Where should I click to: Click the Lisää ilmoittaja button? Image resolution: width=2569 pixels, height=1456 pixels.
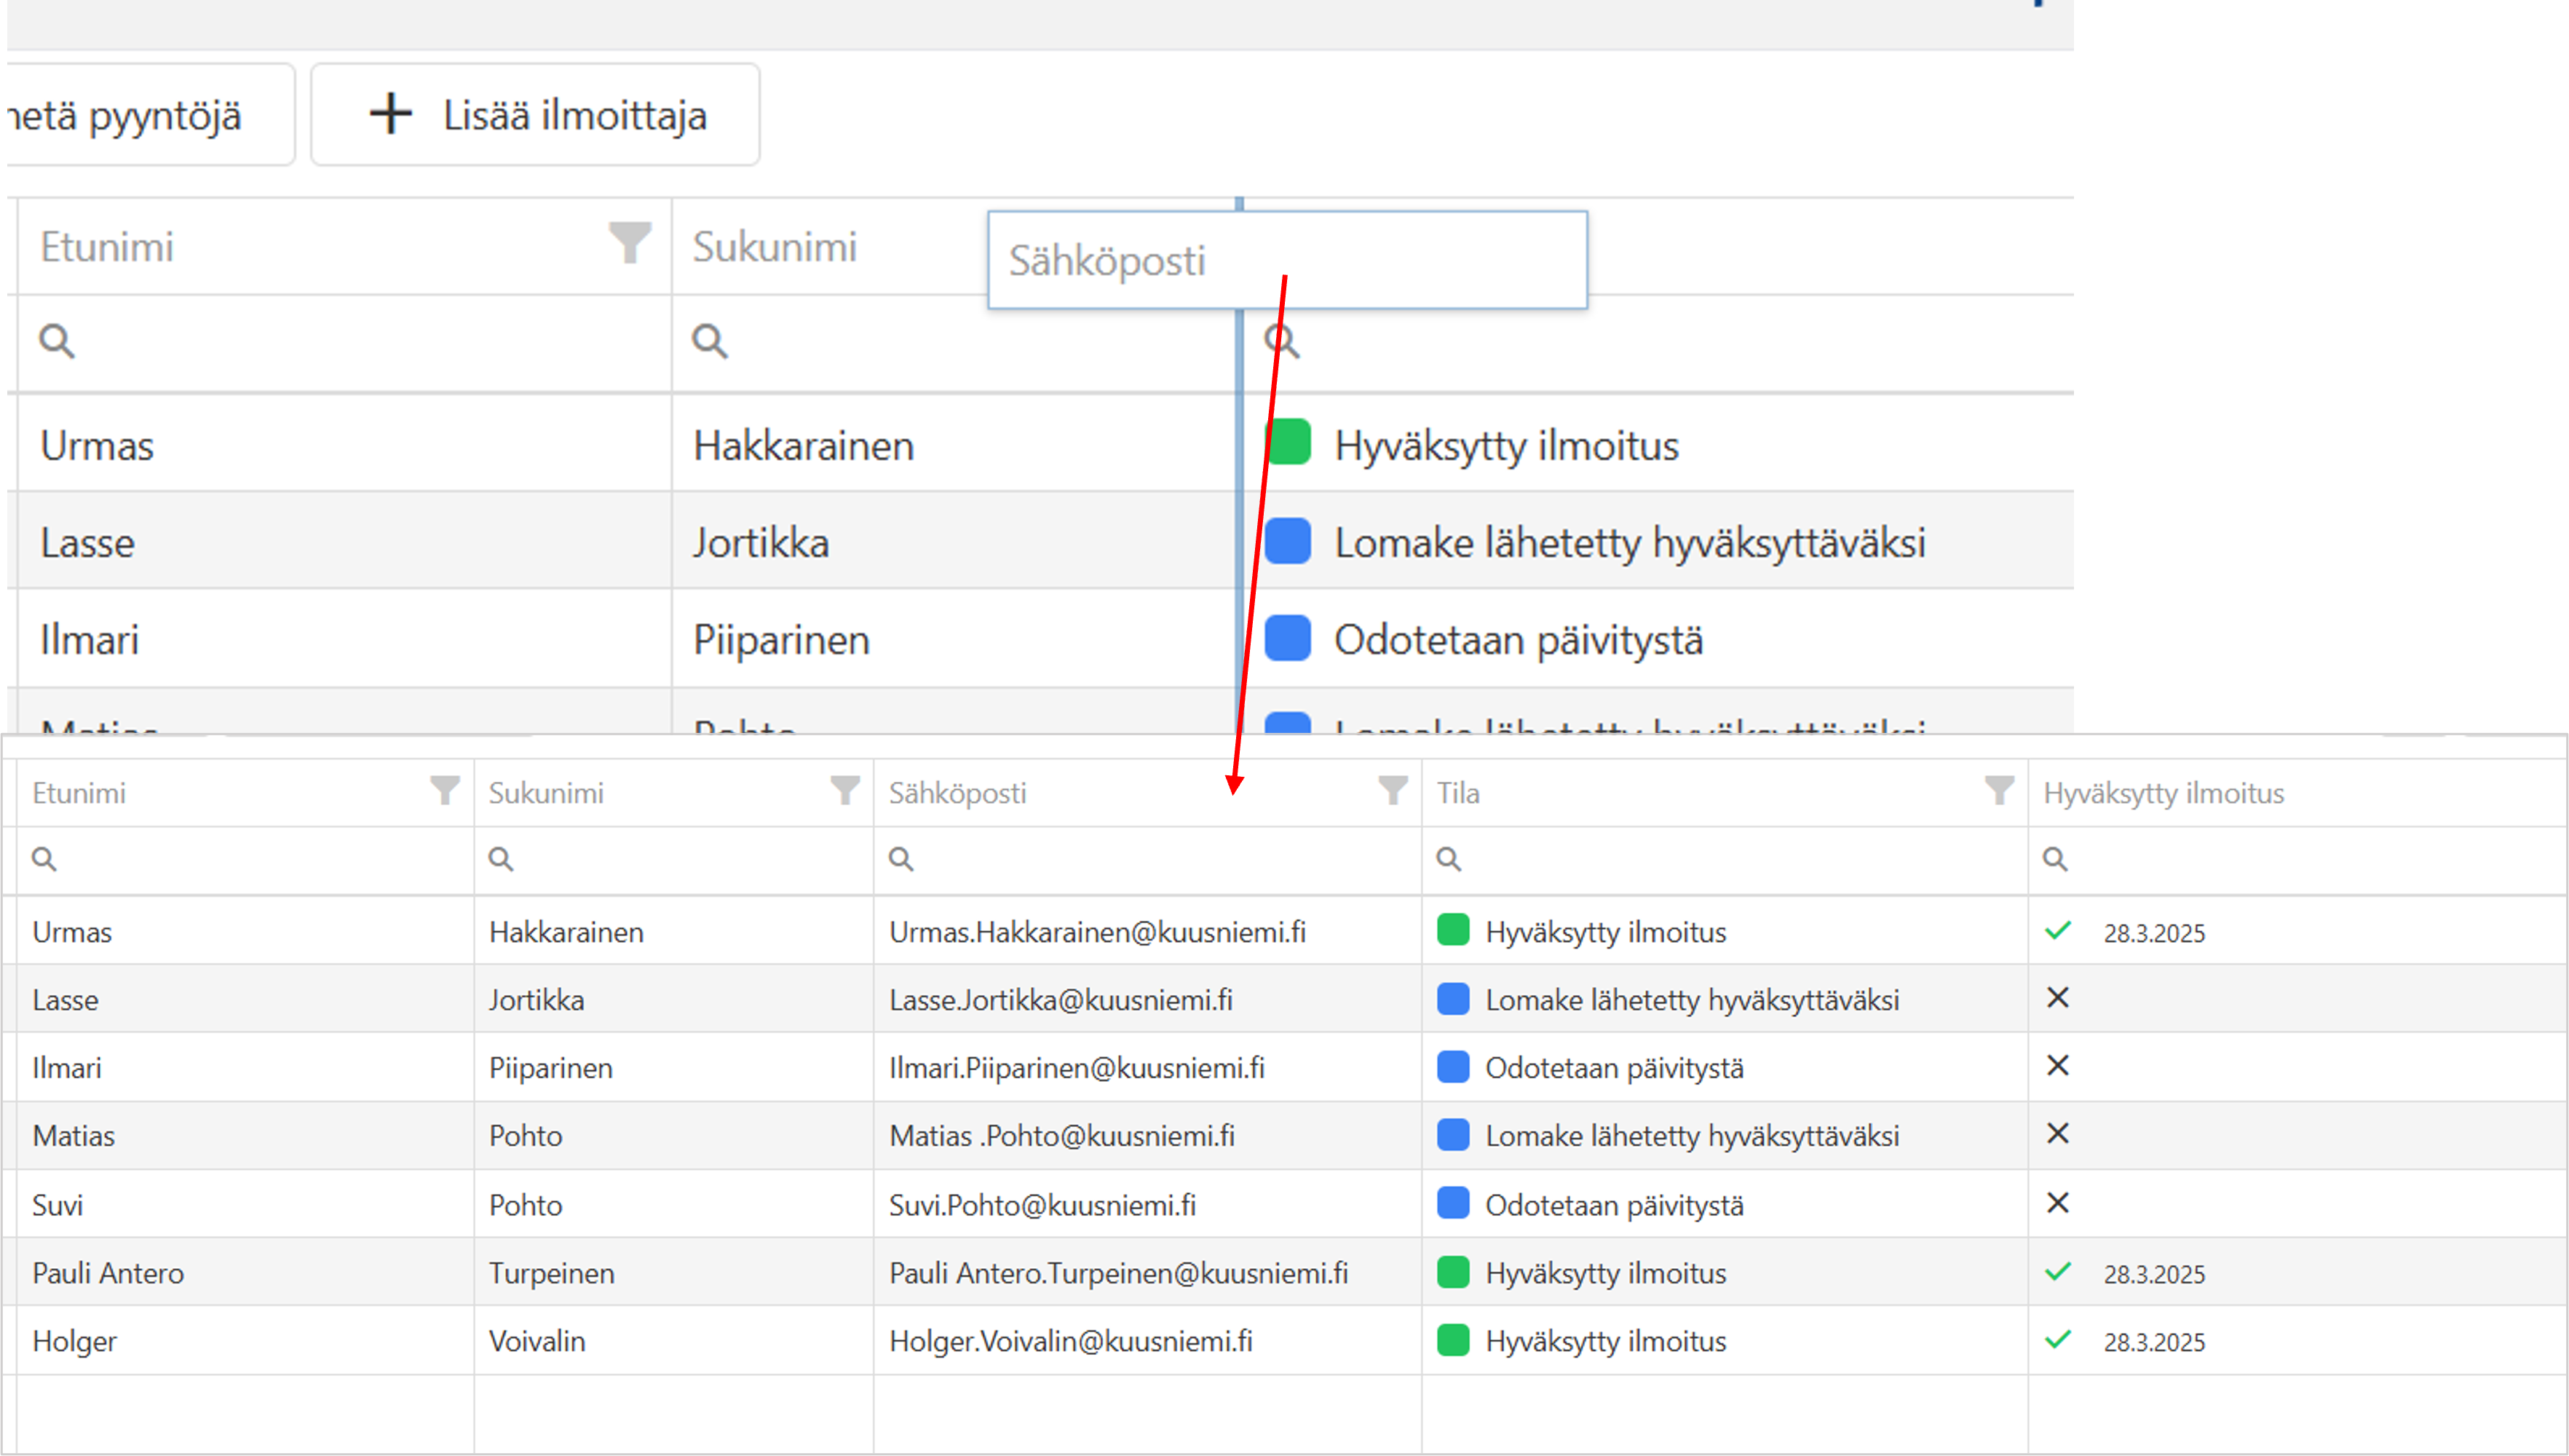[x=535, y=115]
